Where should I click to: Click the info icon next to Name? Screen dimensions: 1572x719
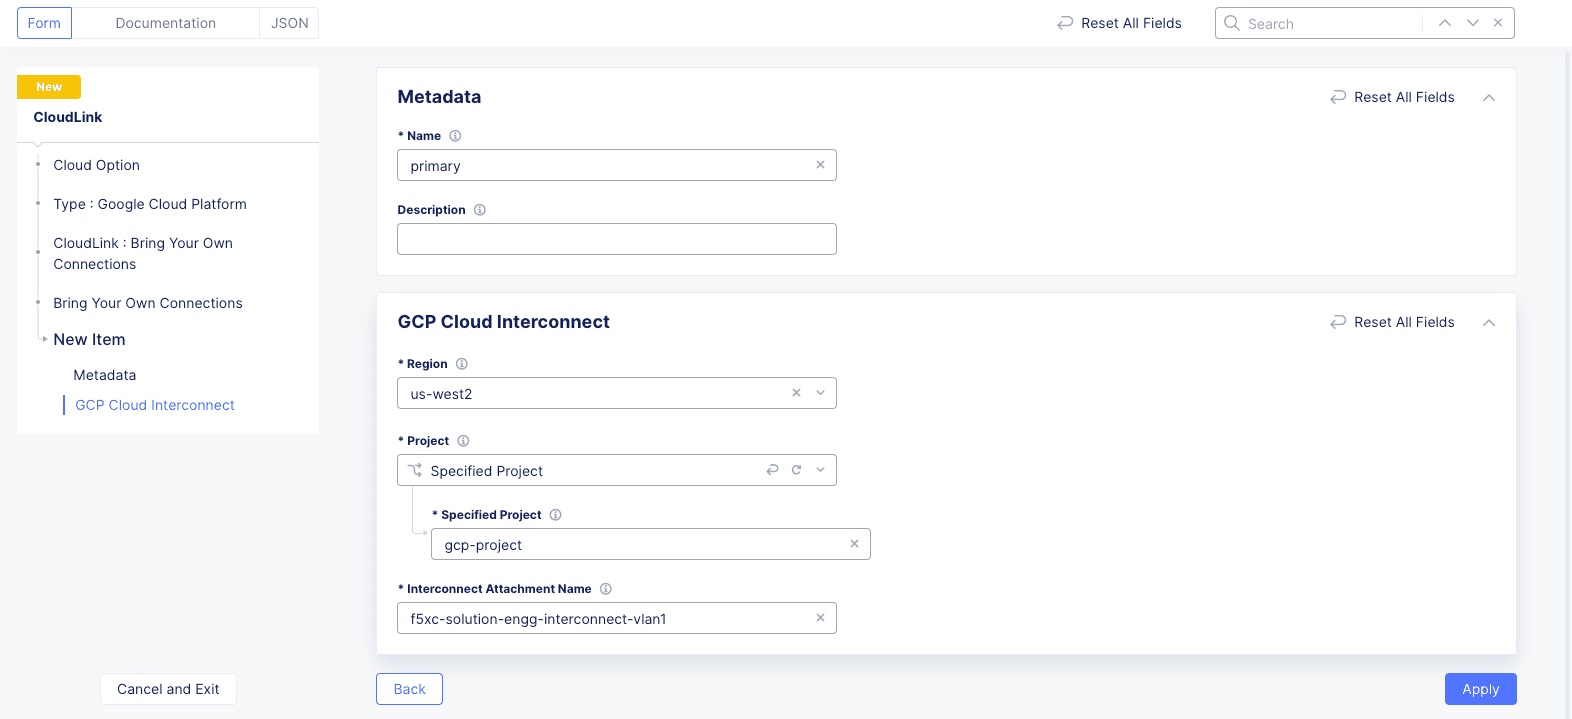[455, 136]
